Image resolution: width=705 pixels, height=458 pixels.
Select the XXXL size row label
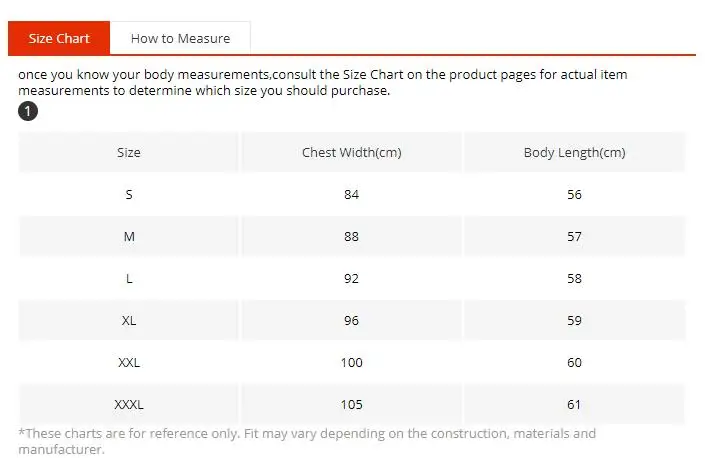(129, 405)
